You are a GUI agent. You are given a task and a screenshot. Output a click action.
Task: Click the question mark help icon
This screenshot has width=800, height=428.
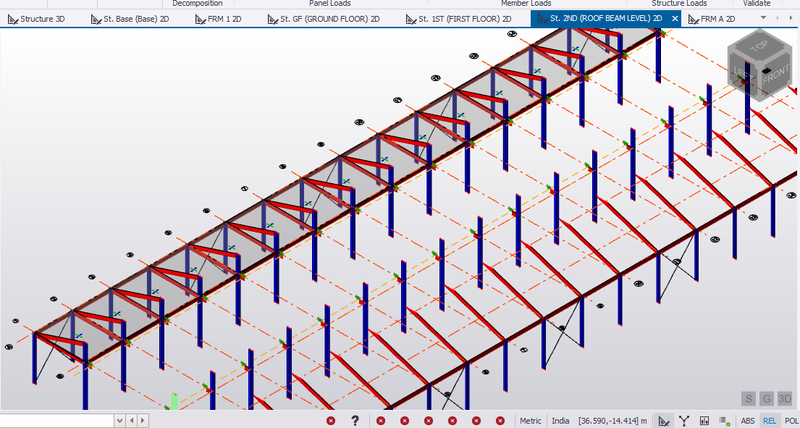pos(355,421)
